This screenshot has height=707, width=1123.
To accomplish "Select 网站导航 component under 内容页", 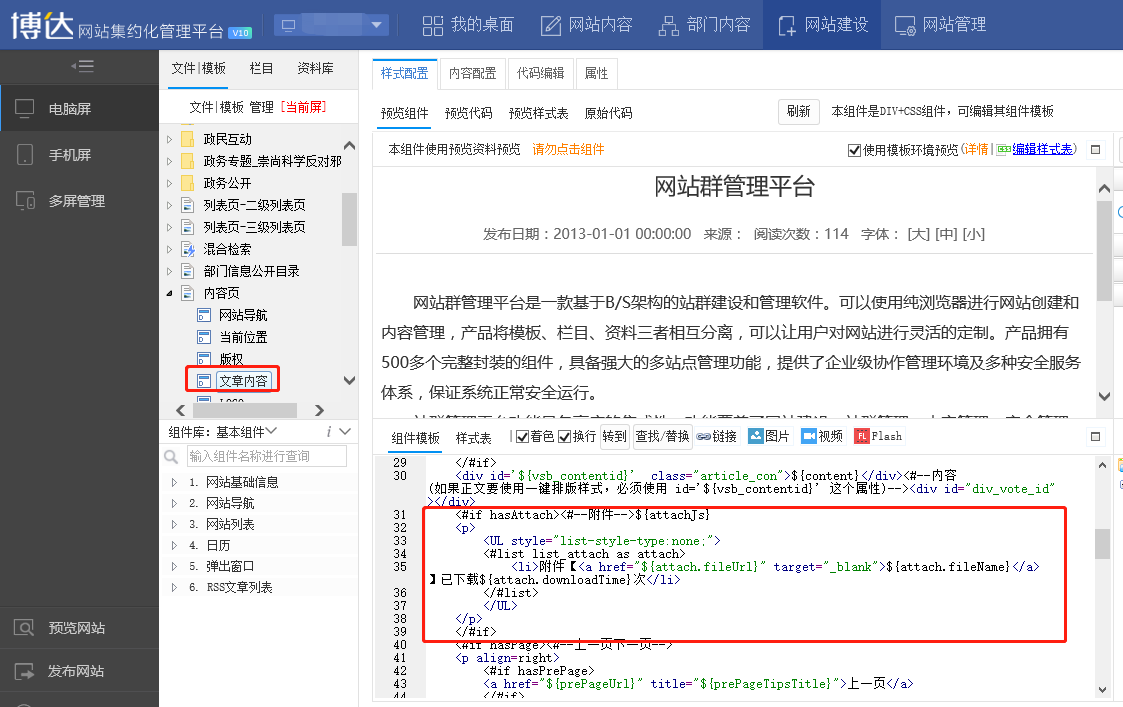I will point(243,315).
